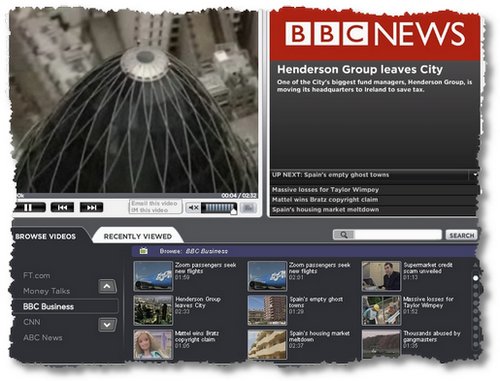Screen dimensions: 500x381
Task: Click the BBC Business browse breadcrumb
Action: (x=207, y=251)
